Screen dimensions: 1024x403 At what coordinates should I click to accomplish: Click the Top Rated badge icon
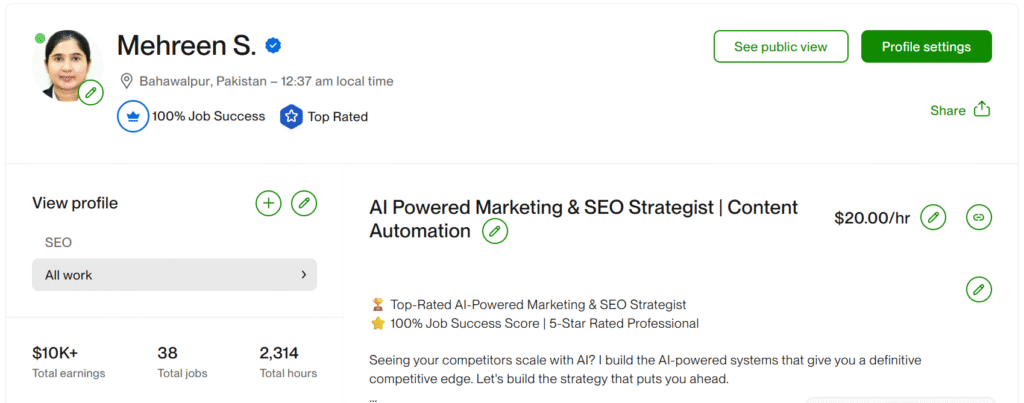[x=291, y=116]
